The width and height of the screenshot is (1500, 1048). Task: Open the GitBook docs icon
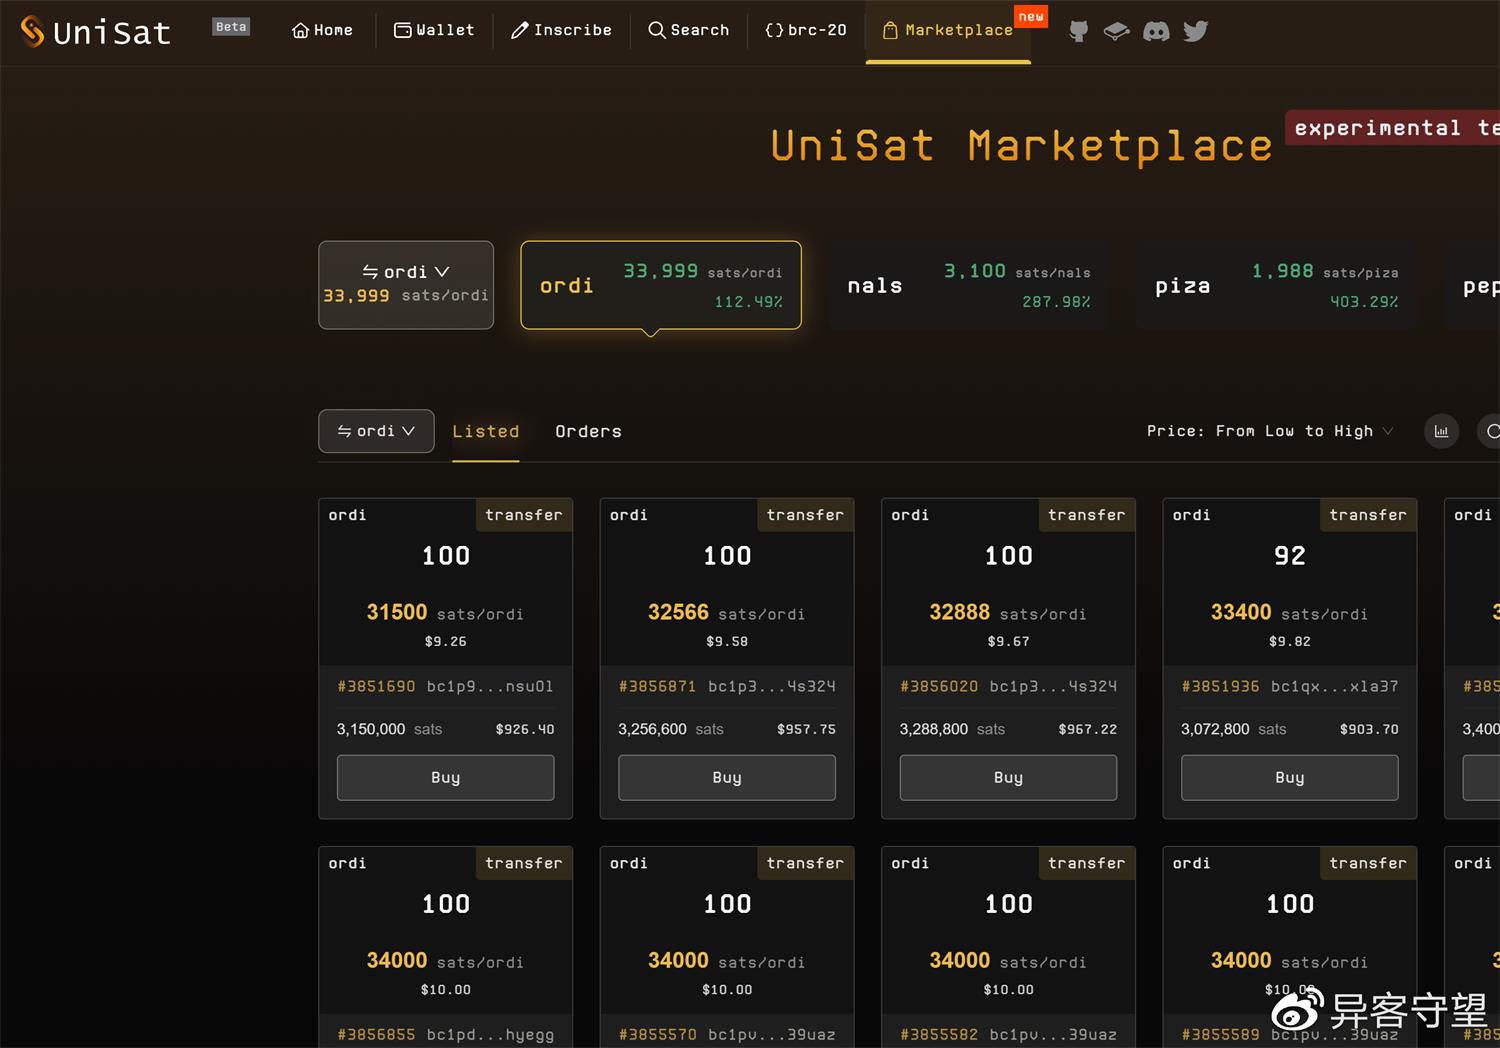click(x=1116, y=31)
